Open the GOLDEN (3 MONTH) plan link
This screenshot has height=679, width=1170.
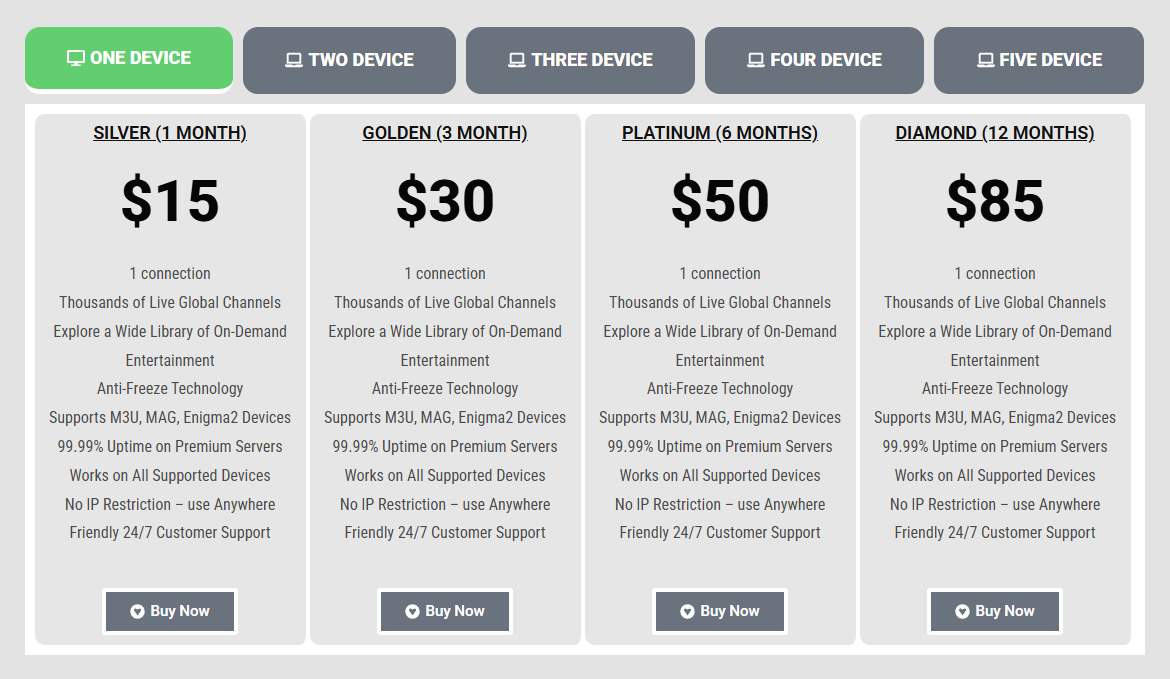(445, 132)
